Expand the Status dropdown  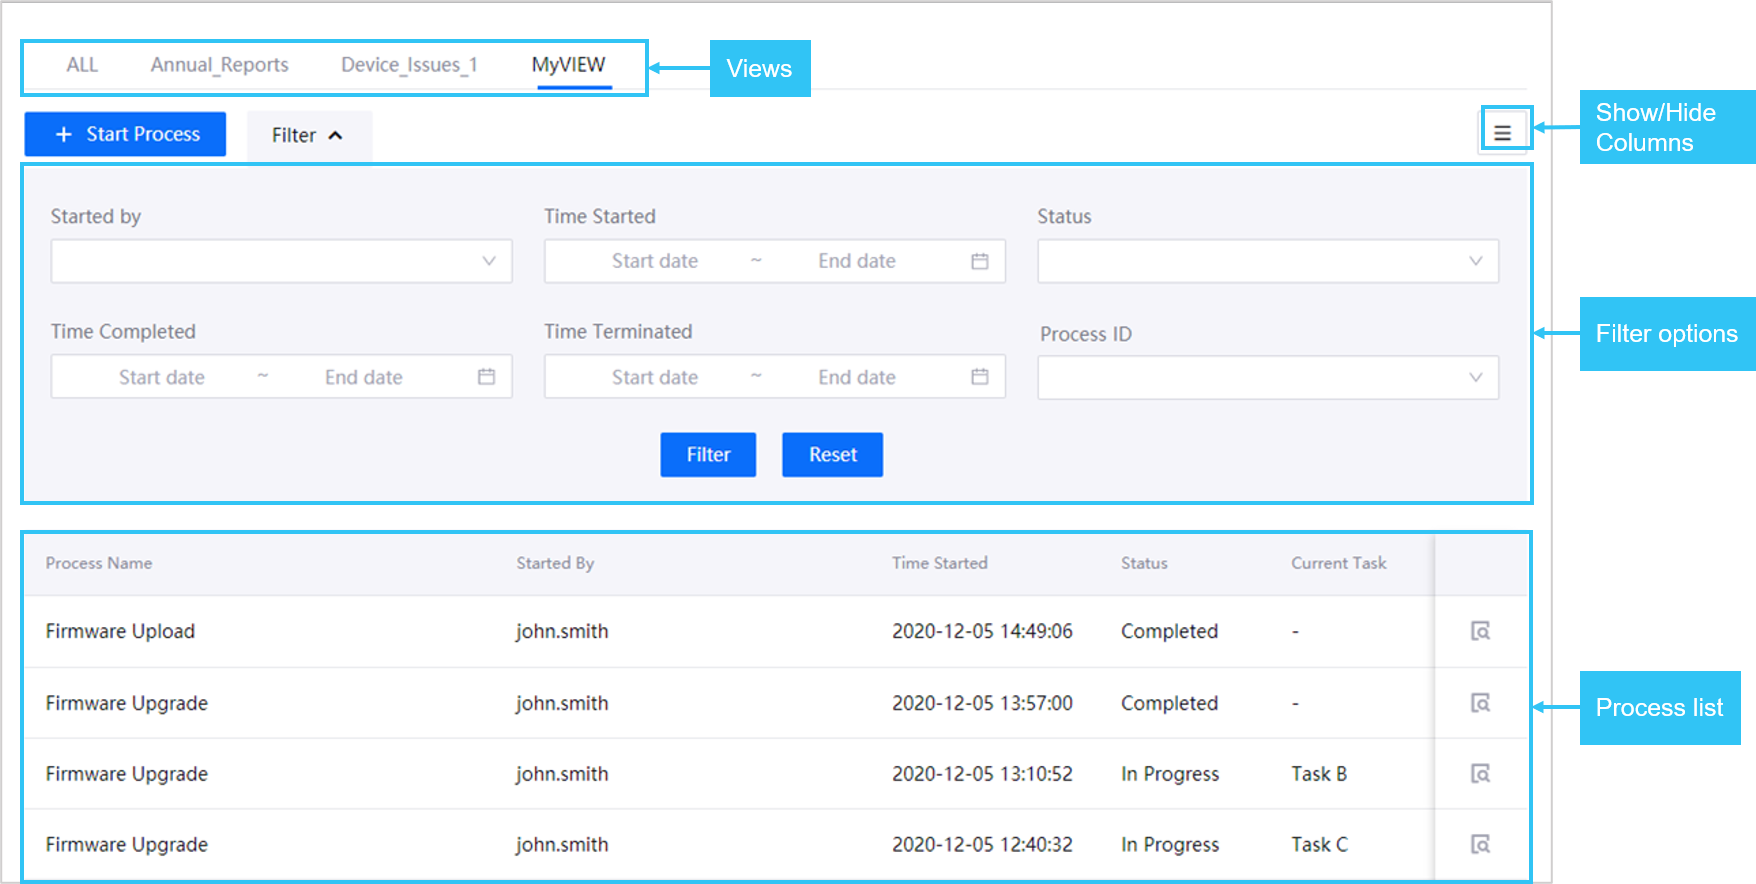1267,261
